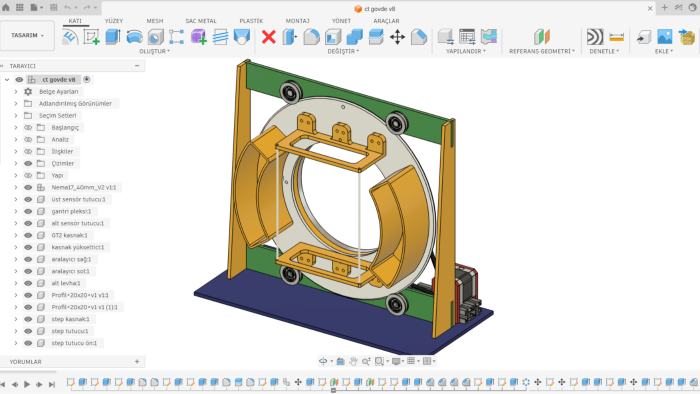Select the Move/Copy arrows tool
700x394 pixels.
(397, 37)
